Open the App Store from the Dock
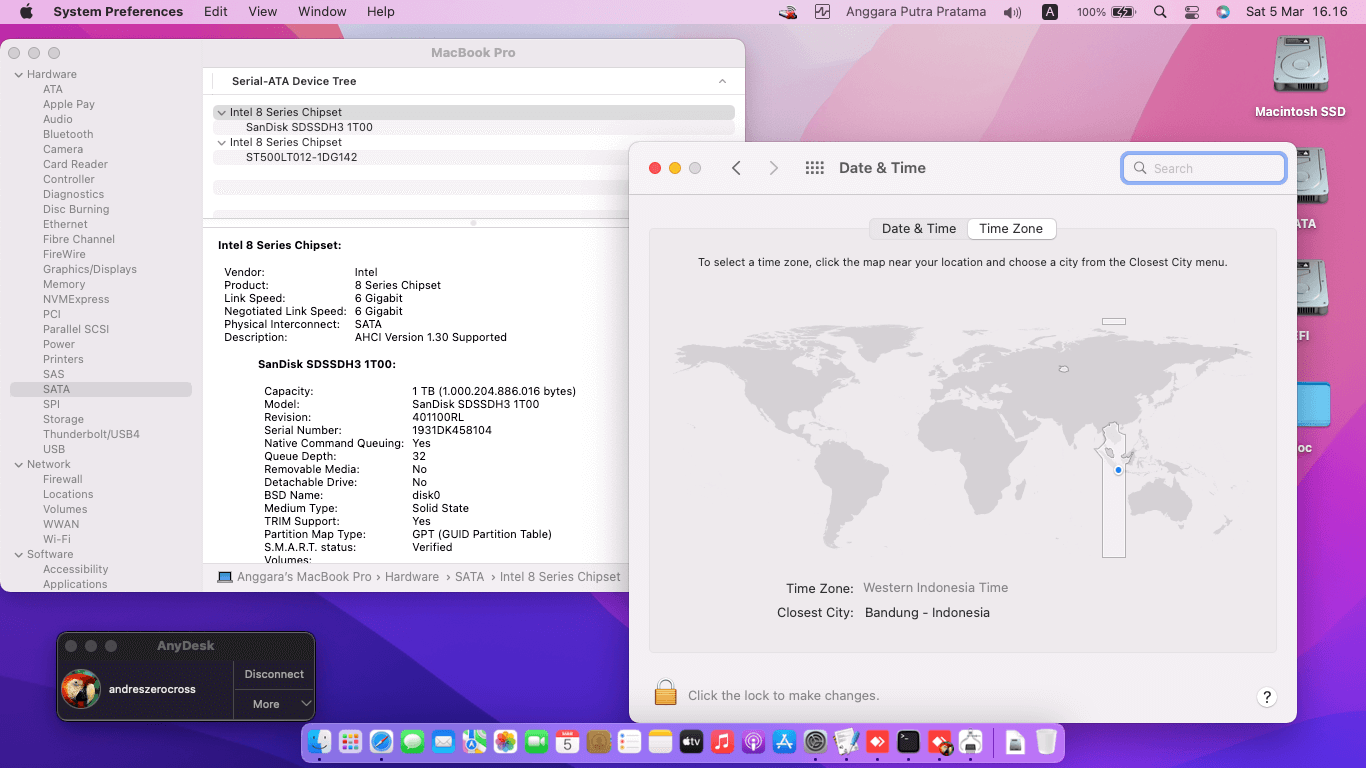1366x768 pixels. coord(784,742)
